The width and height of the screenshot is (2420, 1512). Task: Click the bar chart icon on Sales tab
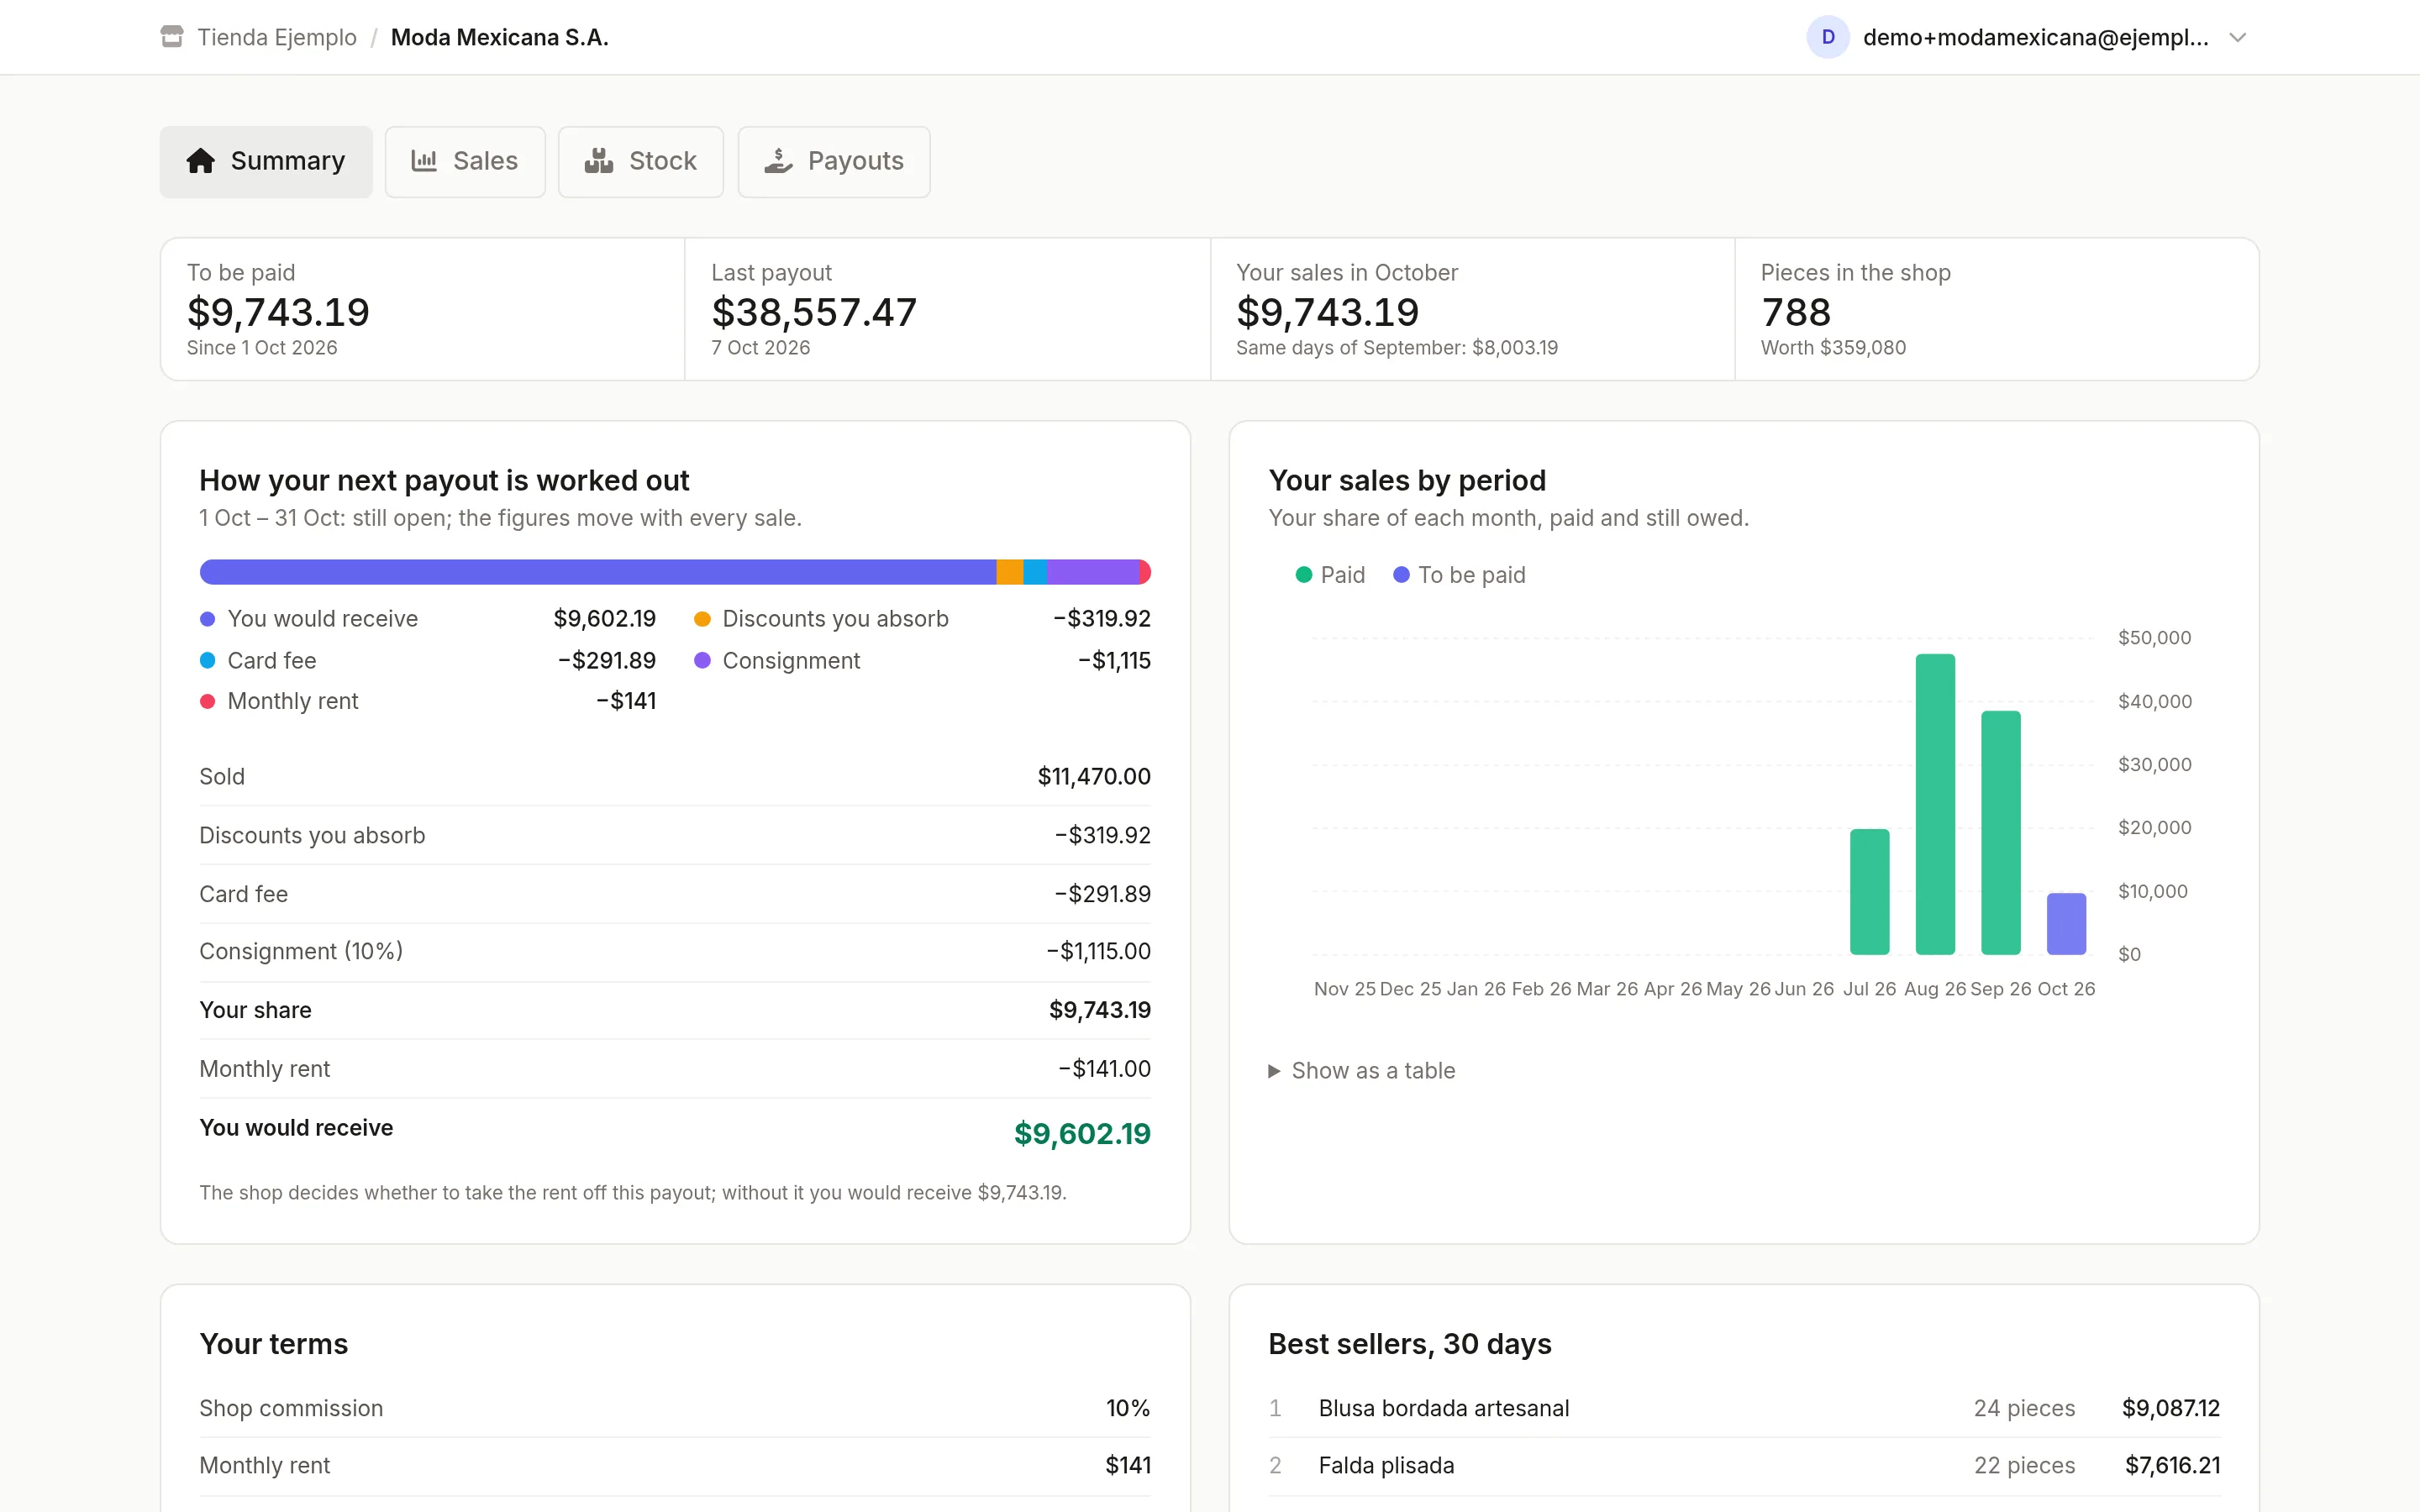click(x=424, y=161)
